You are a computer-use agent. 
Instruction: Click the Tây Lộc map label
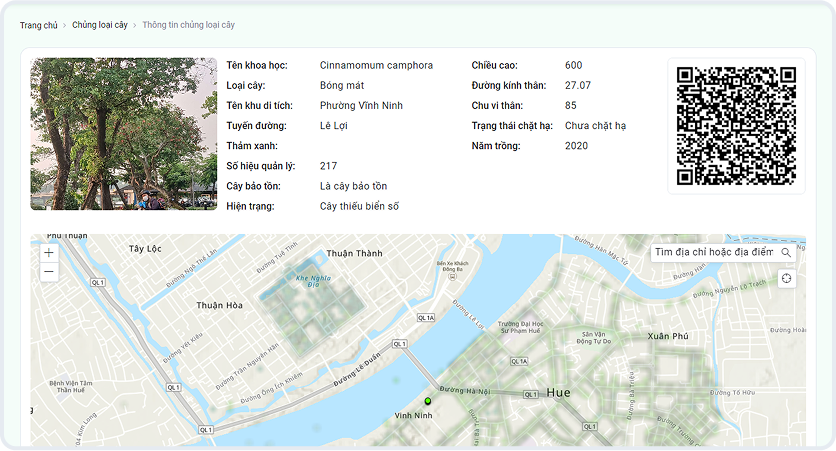(x=145, y=248)
